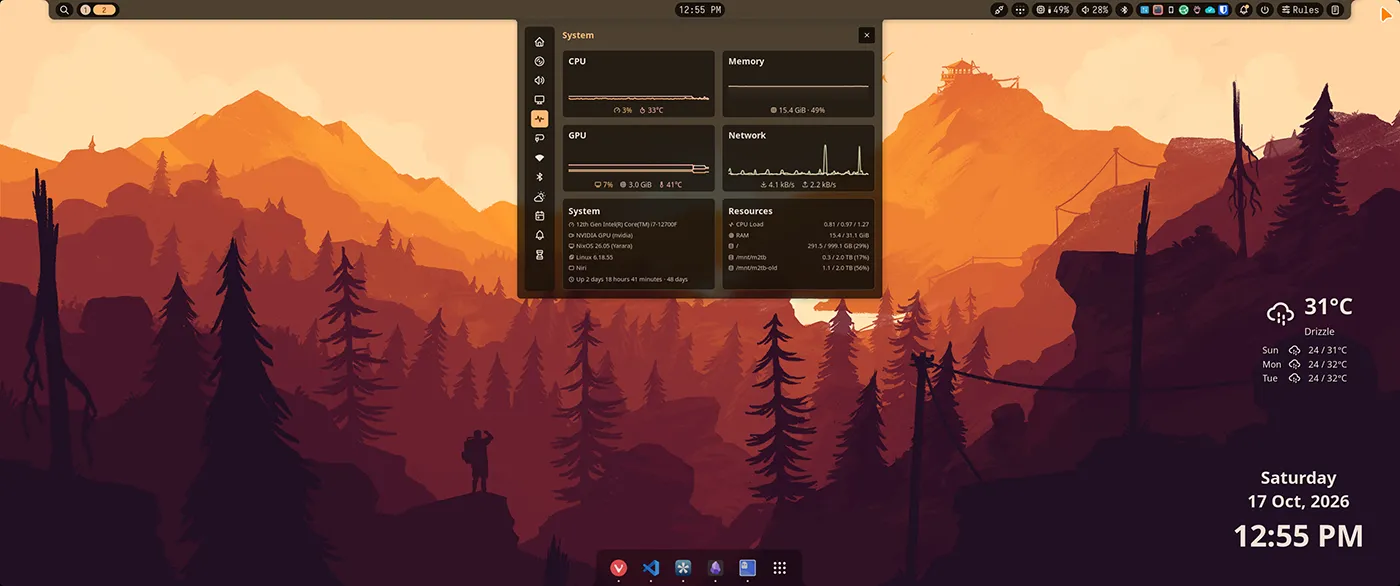Select the speaker audio icon in sidebar

point(539,80)
